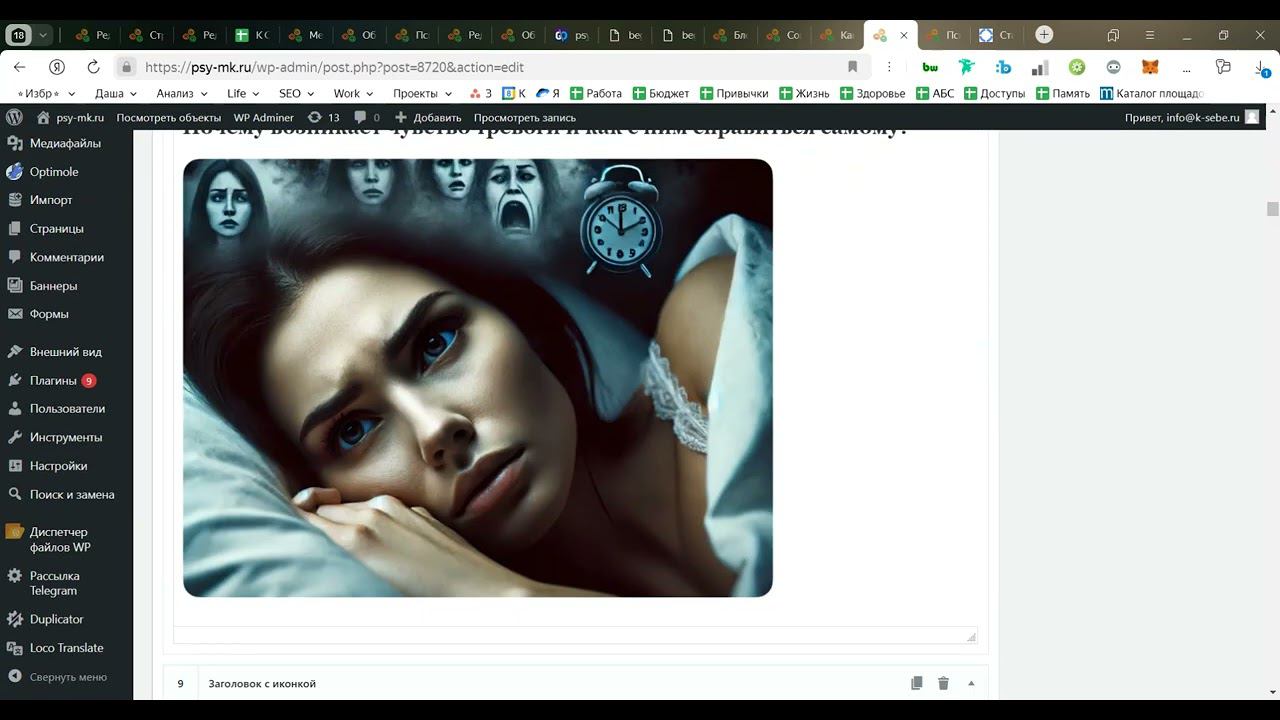Click the WordPress logo in admin bar
This screenshot has height=720, width=1280.
click(14, 117)
